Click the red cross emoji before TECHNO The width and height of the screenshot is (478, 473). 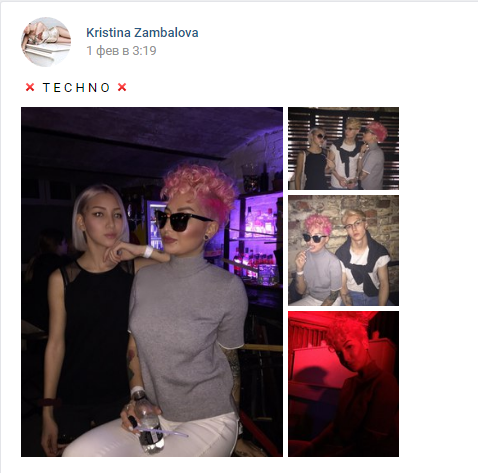point(30,87)
